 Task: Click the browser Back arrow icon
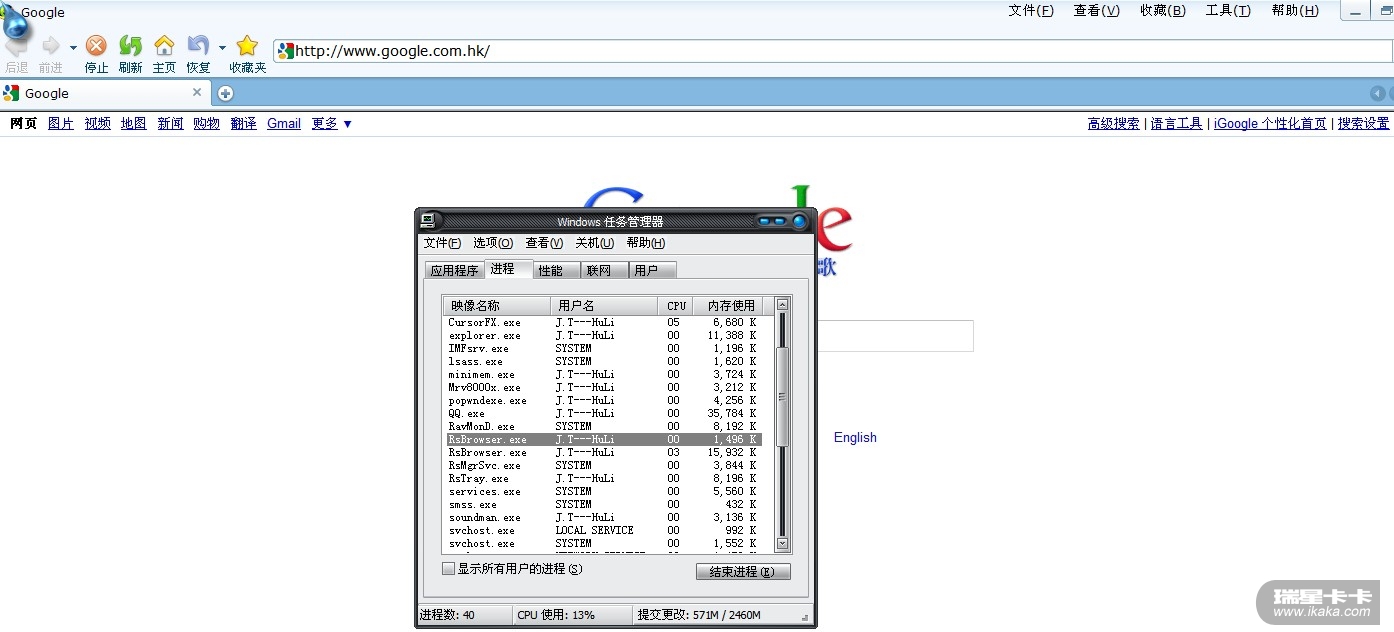(16, 46)
